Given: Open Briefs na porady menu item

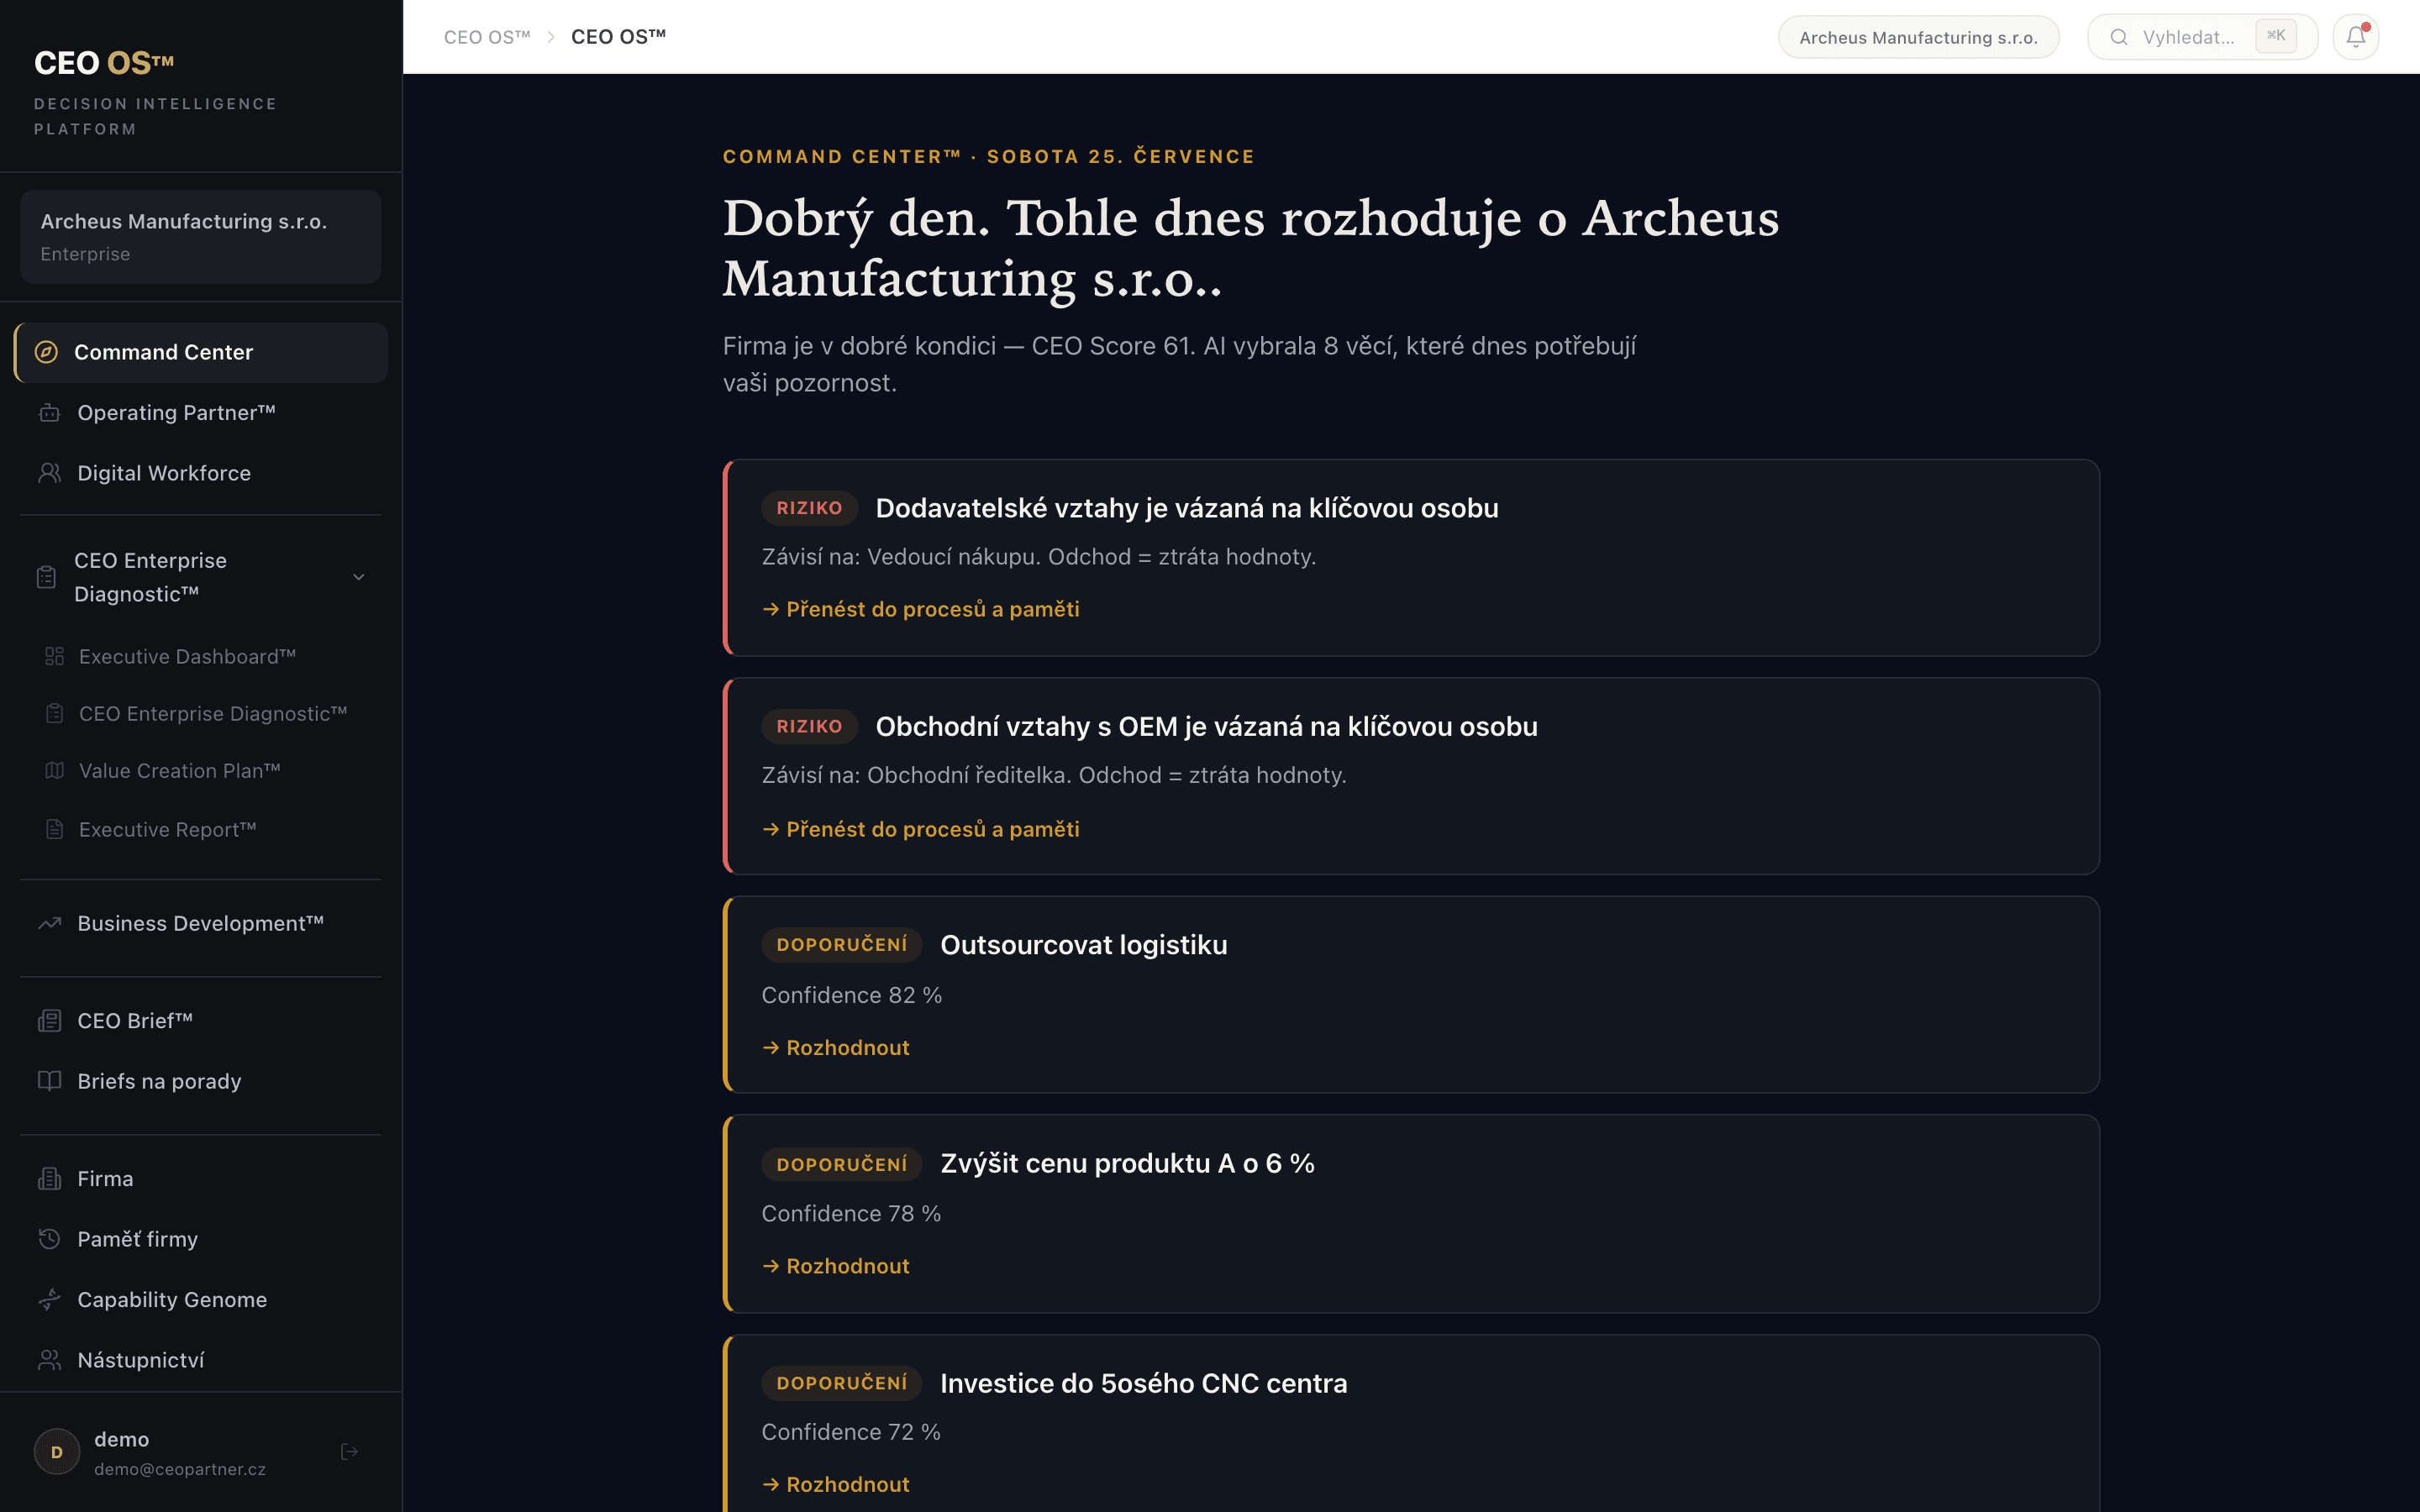Looking at the screenshot, I should click(x=201, y=1081).
